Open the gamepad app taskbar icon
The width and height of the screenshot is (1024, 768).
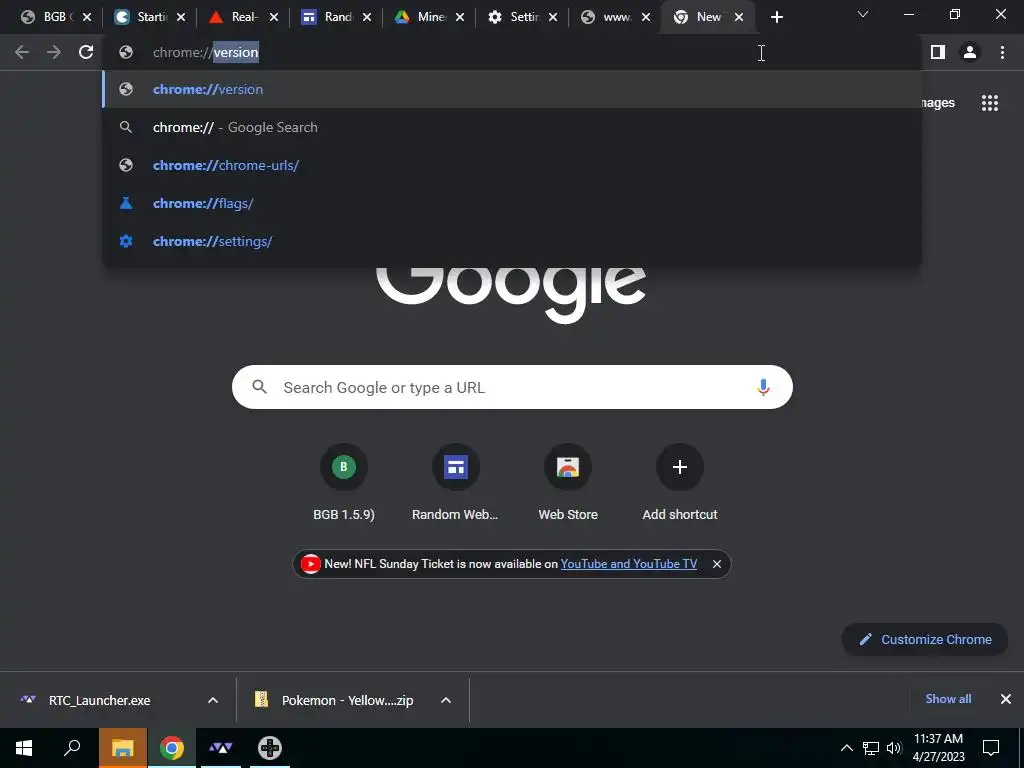click(269, 748)
